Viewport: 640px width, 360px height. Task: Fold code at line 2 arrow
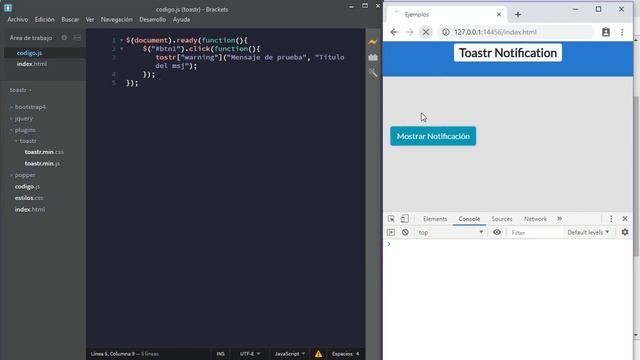121,49
